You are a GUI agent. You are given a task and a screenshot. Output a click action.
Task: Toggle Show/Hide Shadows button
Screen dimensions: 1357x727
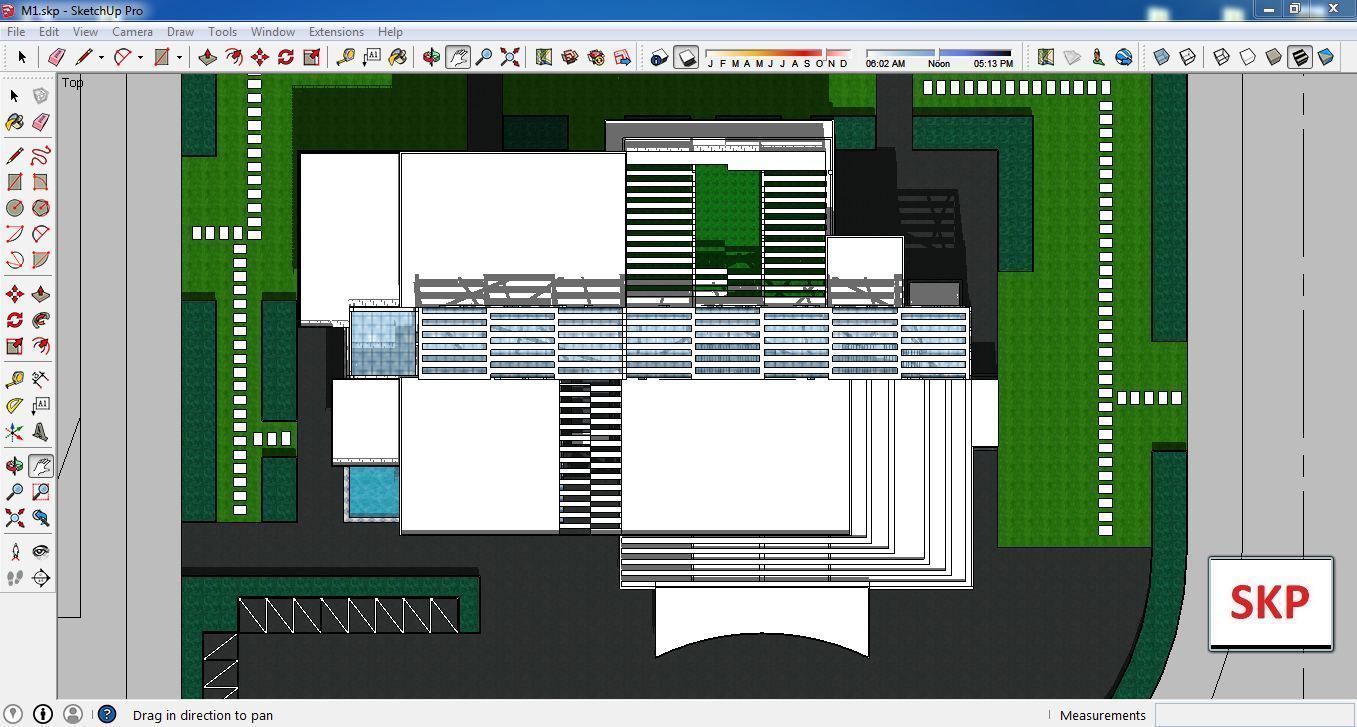(685, 57)
